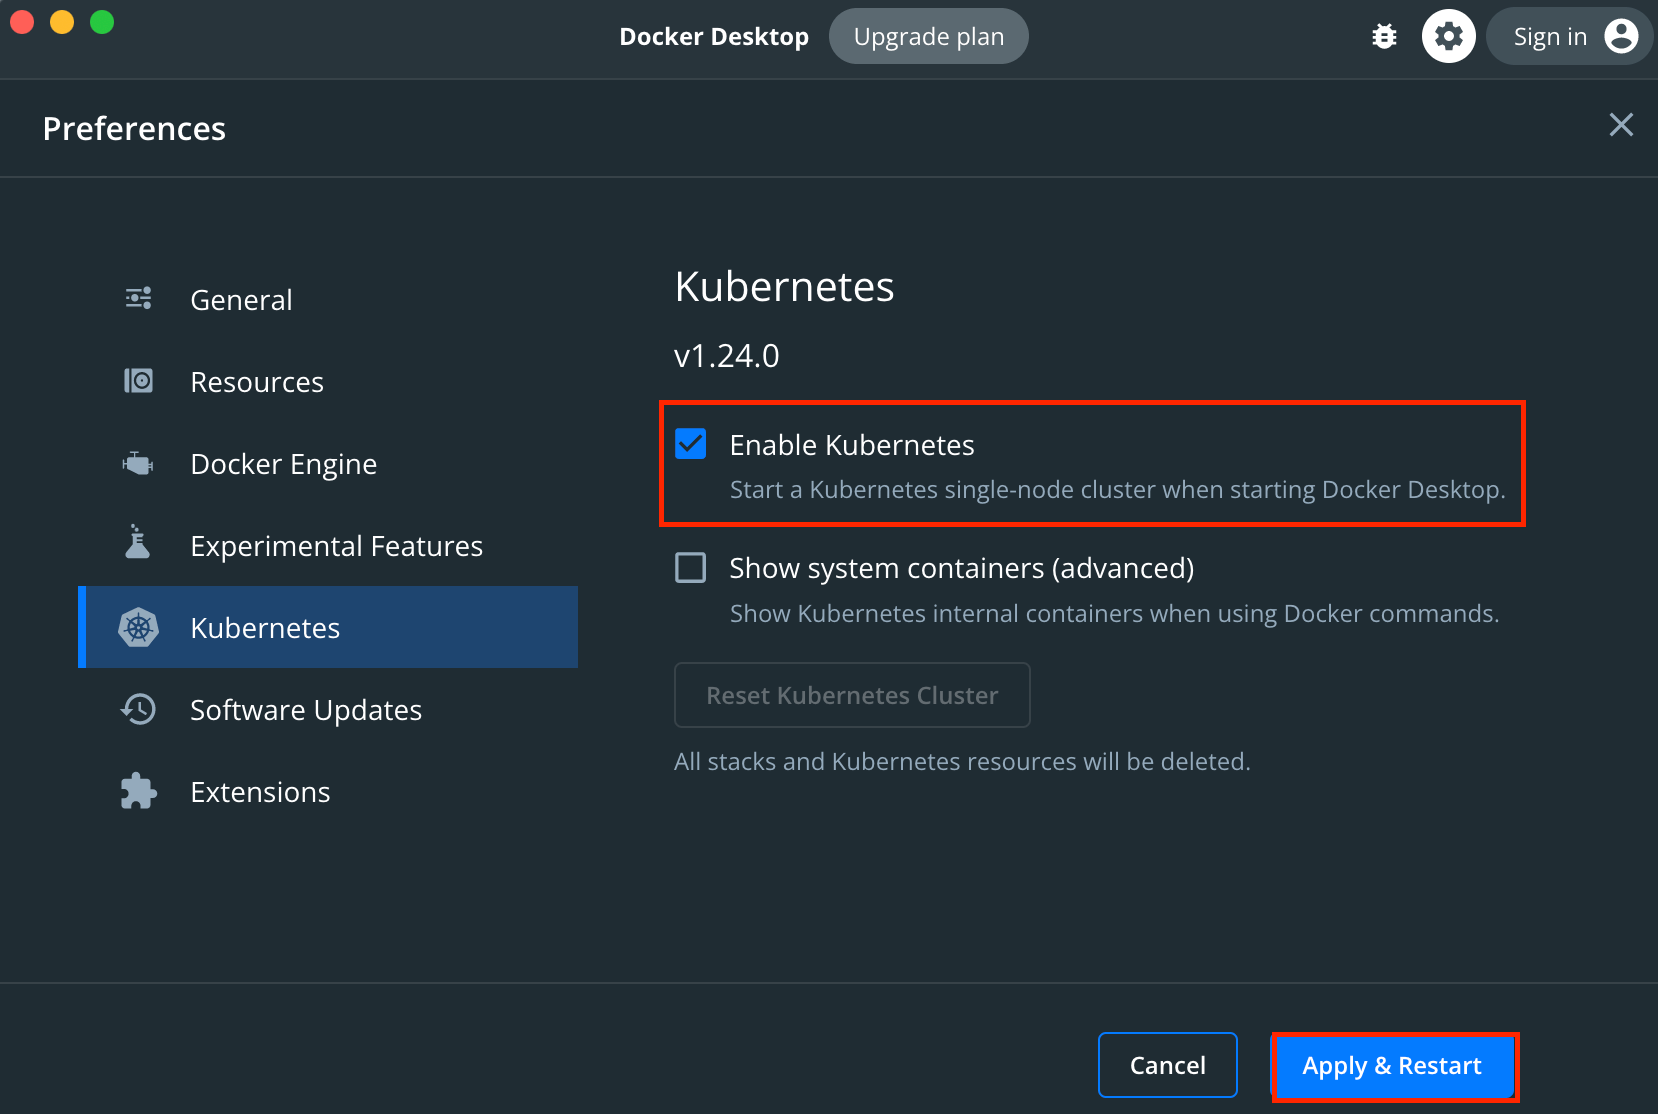Click the Upgrade plan button
The width and height of the screenshot is (1658, 1114).
929,36
